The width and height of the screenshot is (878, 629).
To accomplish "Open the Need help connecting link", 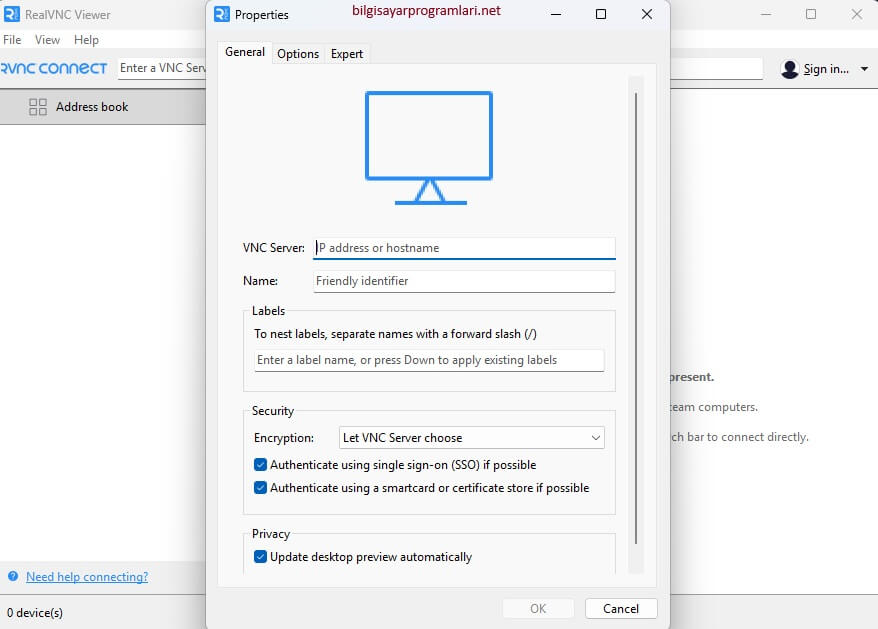I will pyautogui.click(x=87, y=576).
